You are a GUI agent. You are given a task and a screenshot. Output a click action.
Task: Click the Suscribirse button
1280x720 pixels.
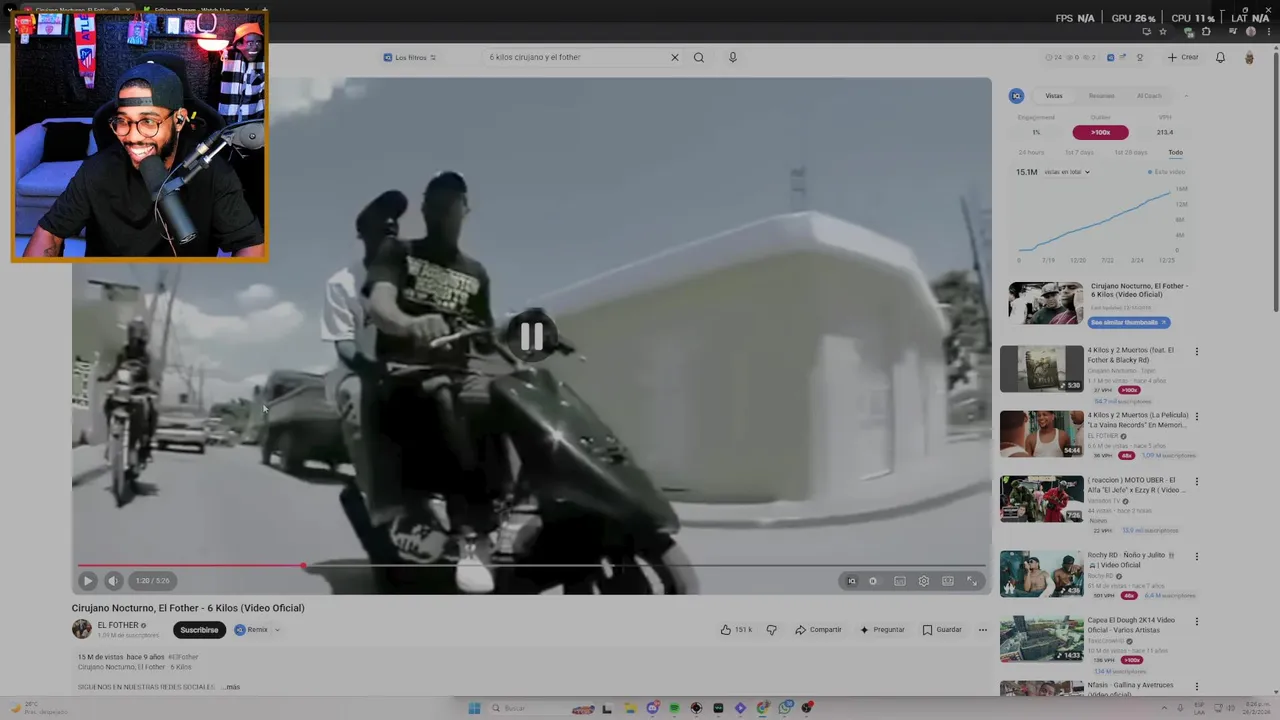click(199, 630)
